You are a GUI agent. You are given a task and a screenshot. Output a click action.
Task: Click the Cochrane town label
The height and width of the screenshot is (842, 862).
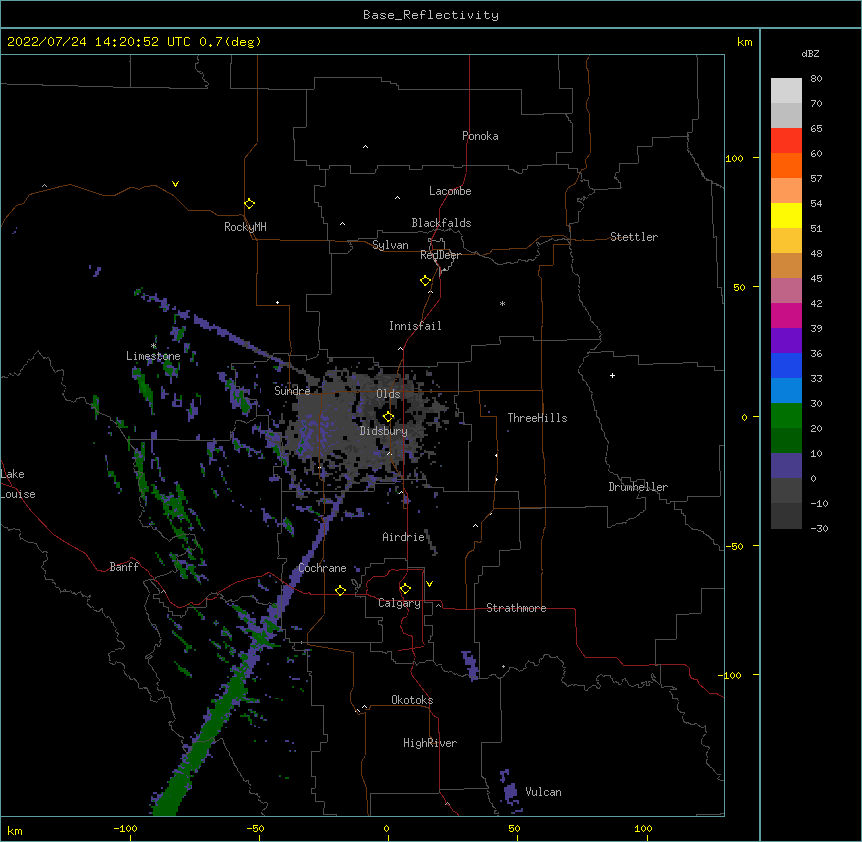point(322,568)
